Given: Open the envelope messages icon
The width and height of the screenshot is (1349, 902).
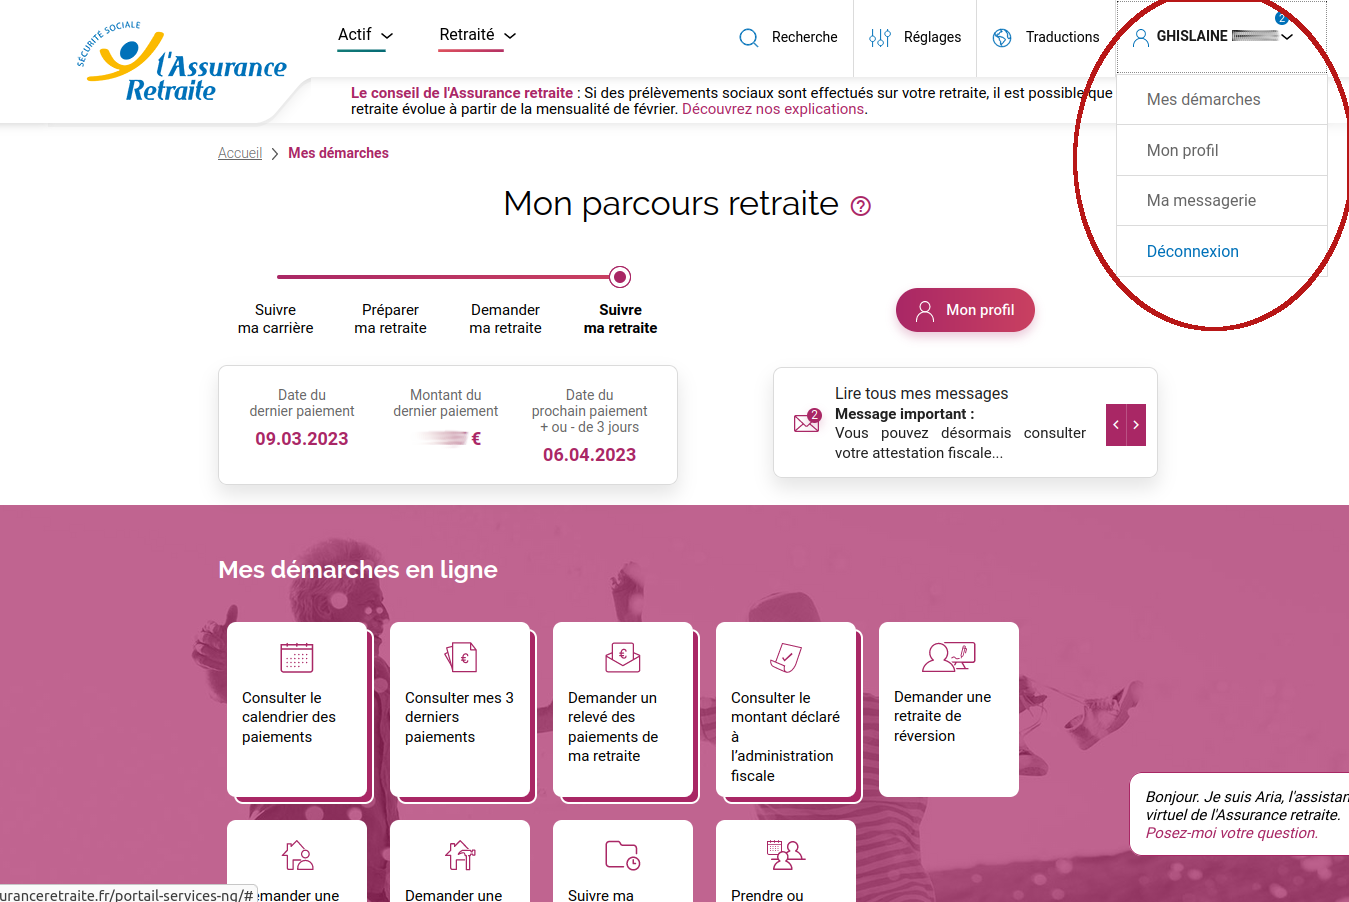Looking at the screenshot, I should pos(807,421).
